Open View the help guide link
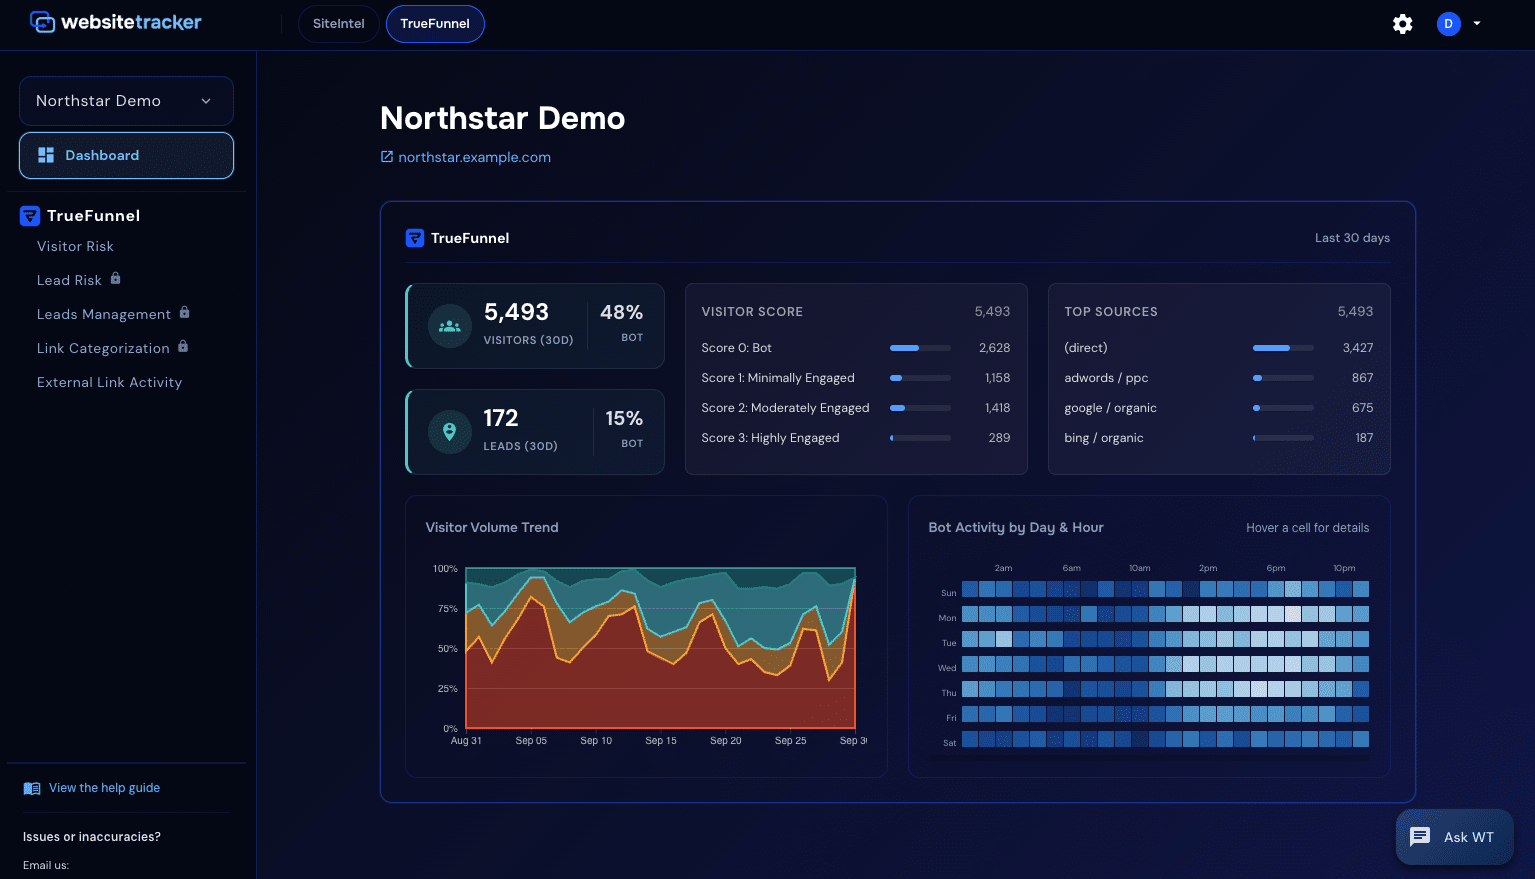 [x=104, y=788]
